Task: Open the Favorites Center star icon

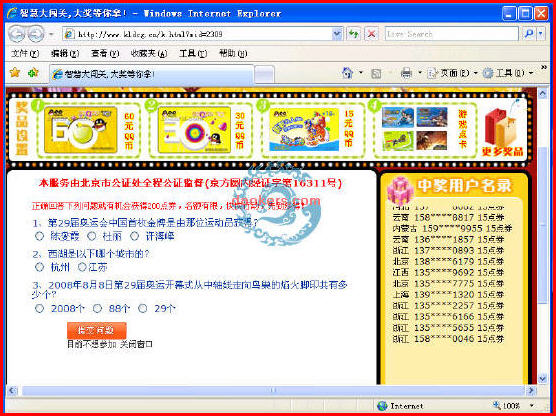Action: pyautogui.click(x=15, y=73)
